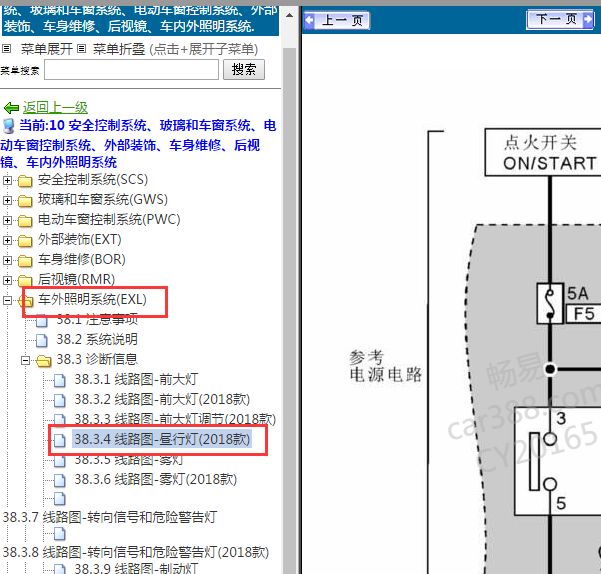Open 38.3.7 线路图-转向信号和危险警告灯
601x574 pixels.
tap(110, 517)
